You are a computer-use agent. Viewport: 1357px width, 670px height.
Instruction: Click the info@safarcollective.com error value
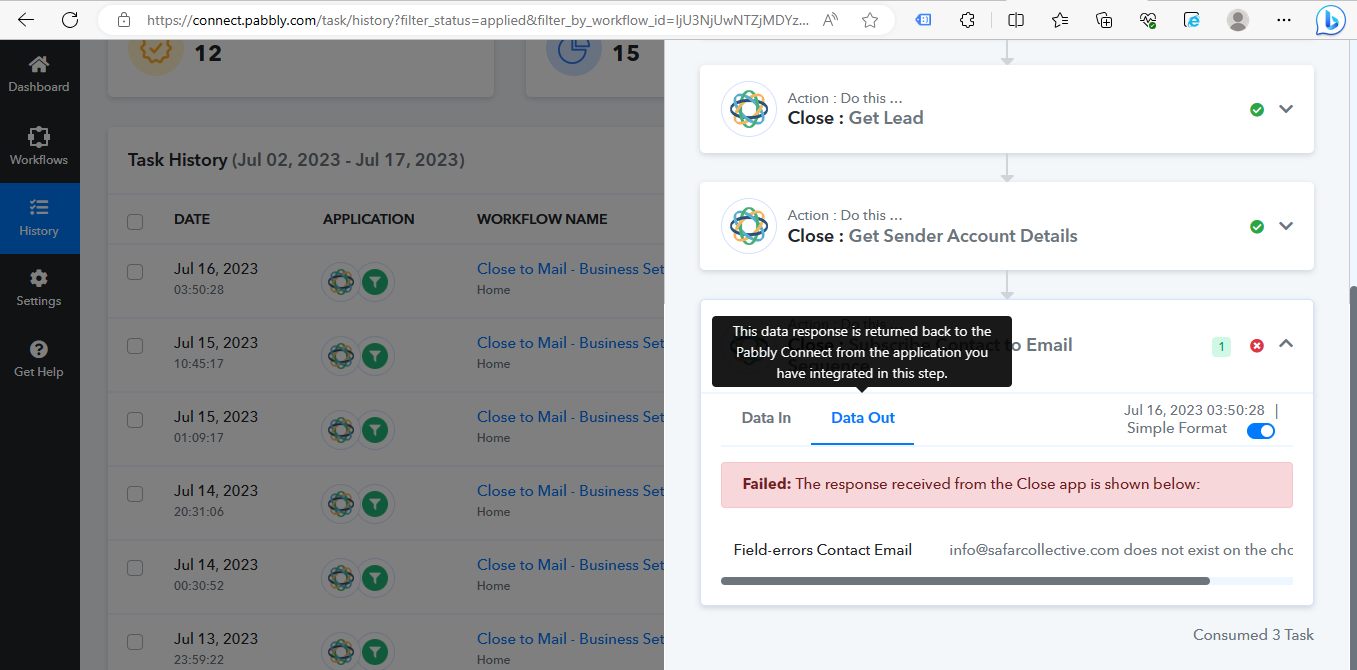1121,549
